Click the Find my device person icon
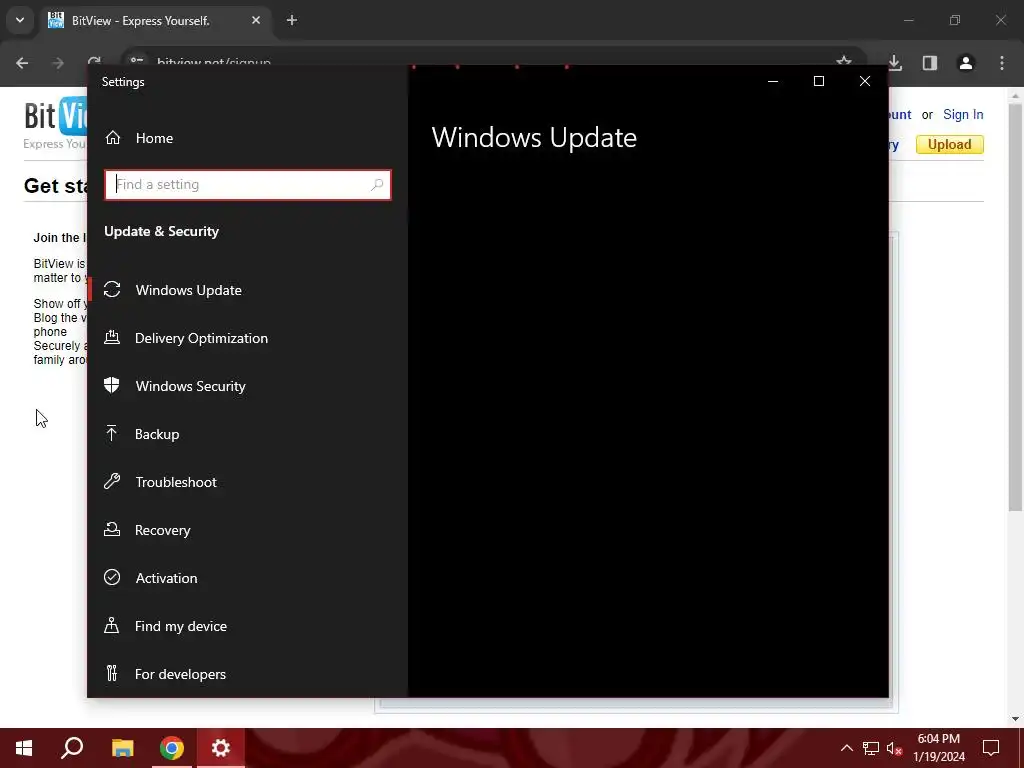 [112, 625]
